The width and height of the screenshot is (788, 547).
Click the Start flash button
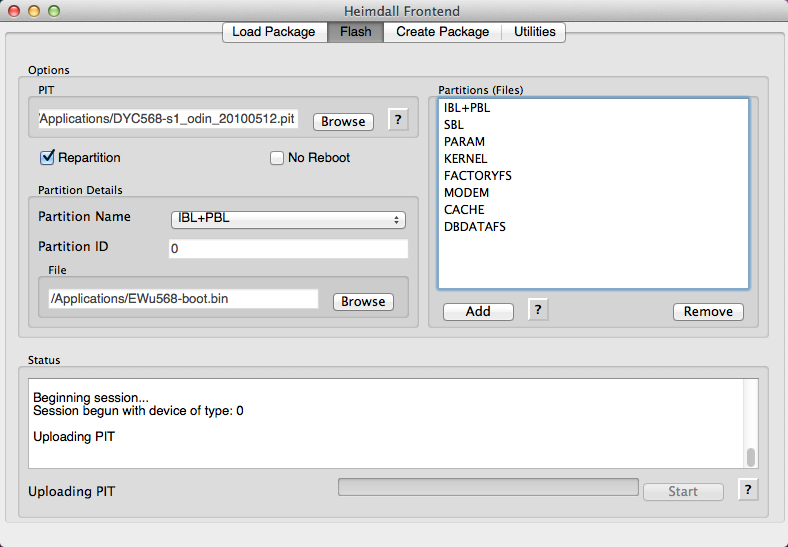click(x=683, y=492)
